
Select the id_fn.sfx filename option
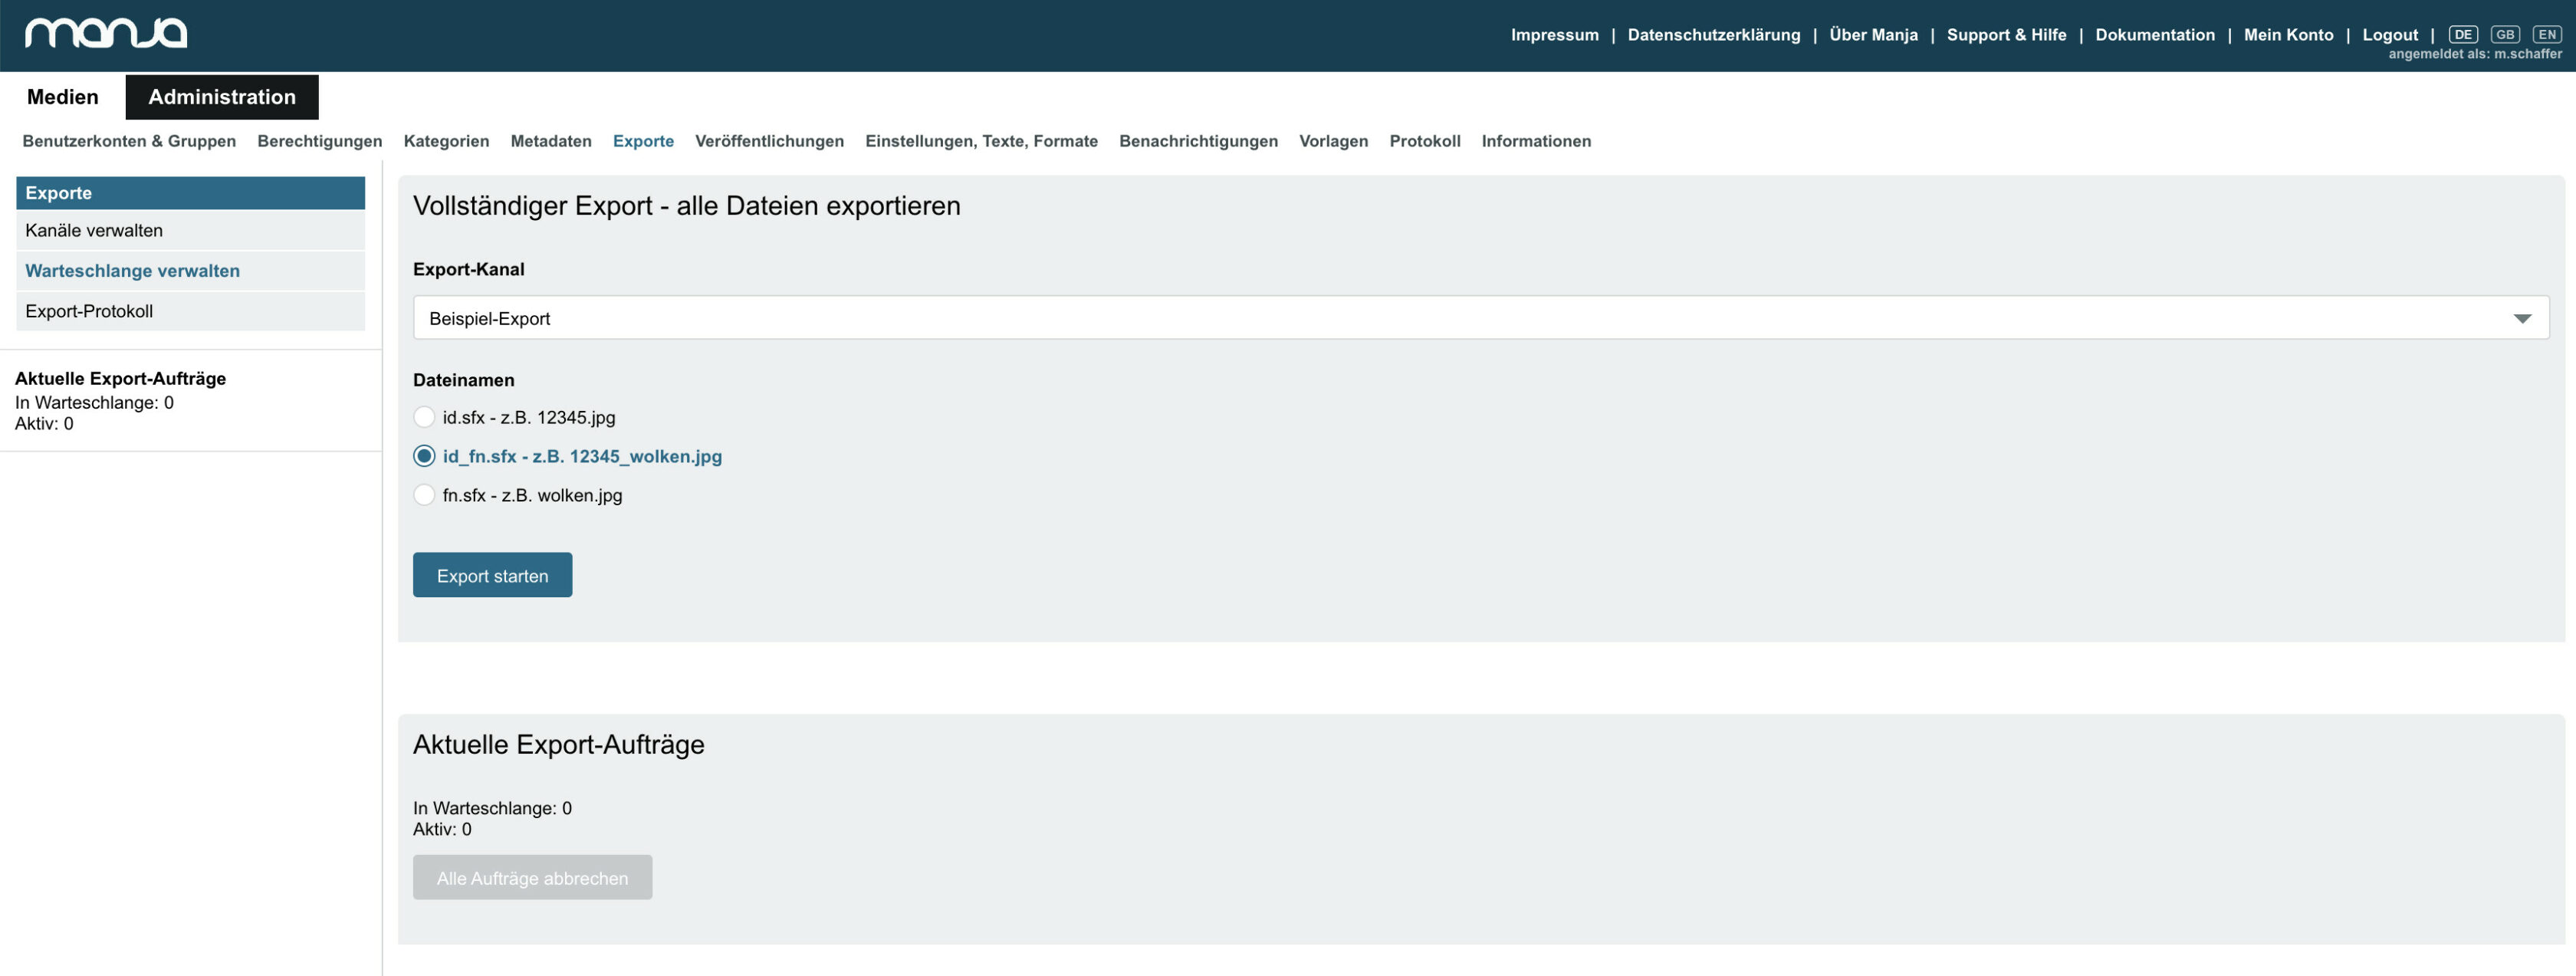coord(424,456)
